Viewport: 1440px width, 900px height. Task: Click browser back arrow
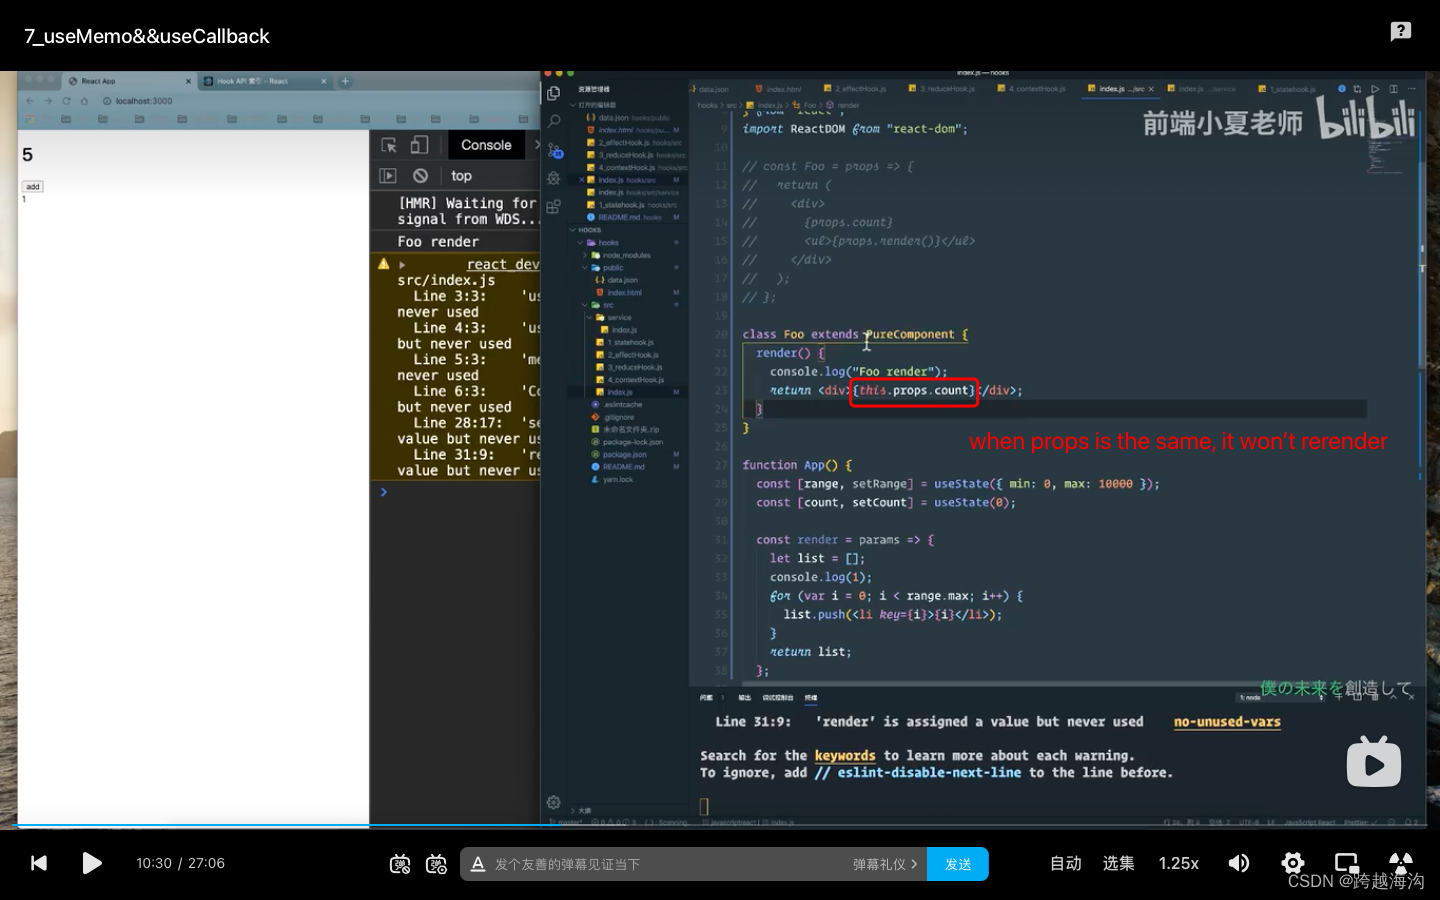[x=30, y=101]
